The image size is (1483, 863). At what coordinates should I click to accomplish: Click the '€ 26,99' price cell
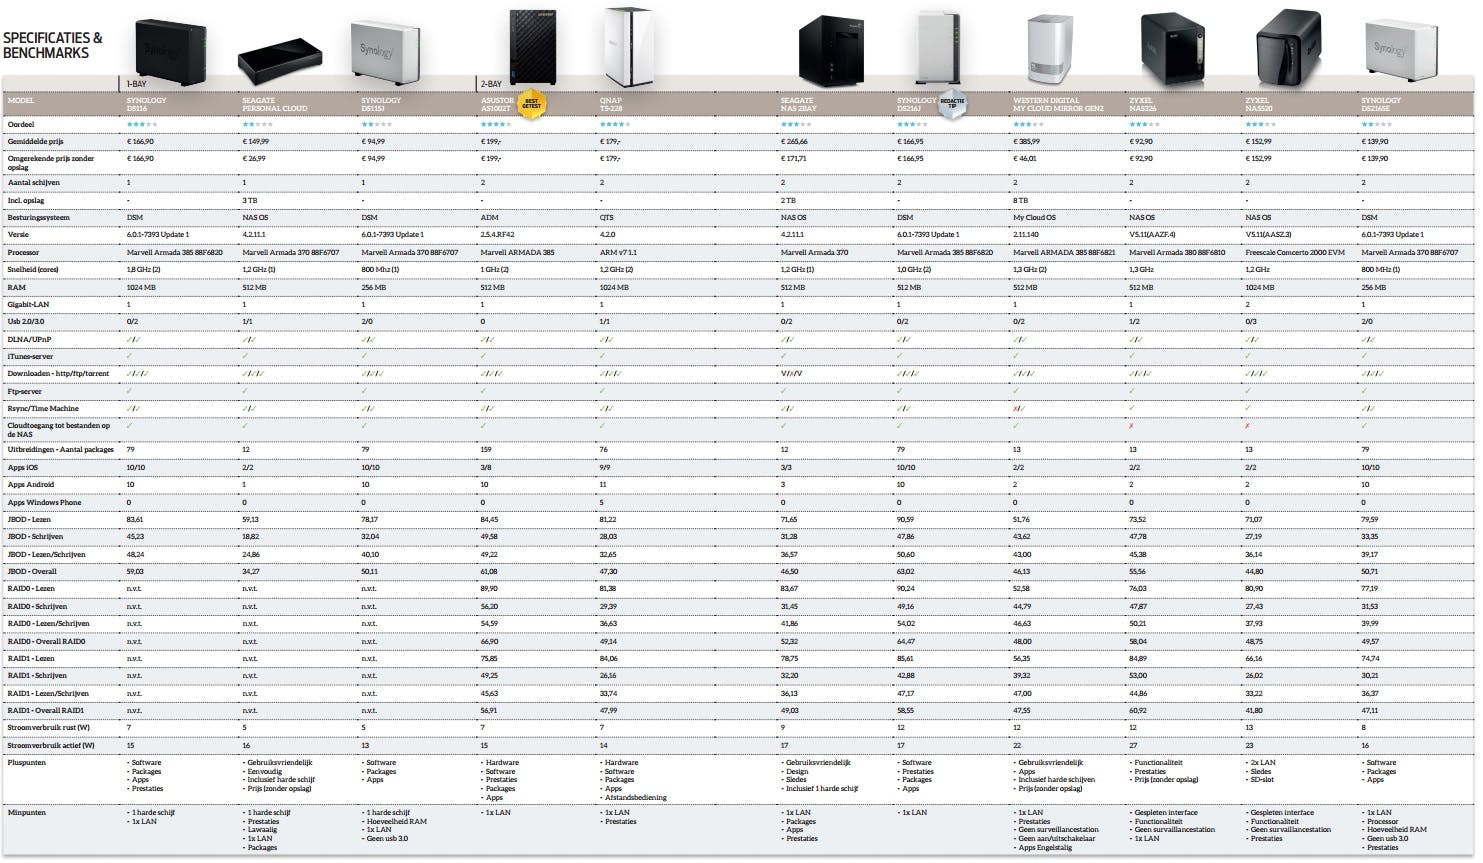click(254, 158)
